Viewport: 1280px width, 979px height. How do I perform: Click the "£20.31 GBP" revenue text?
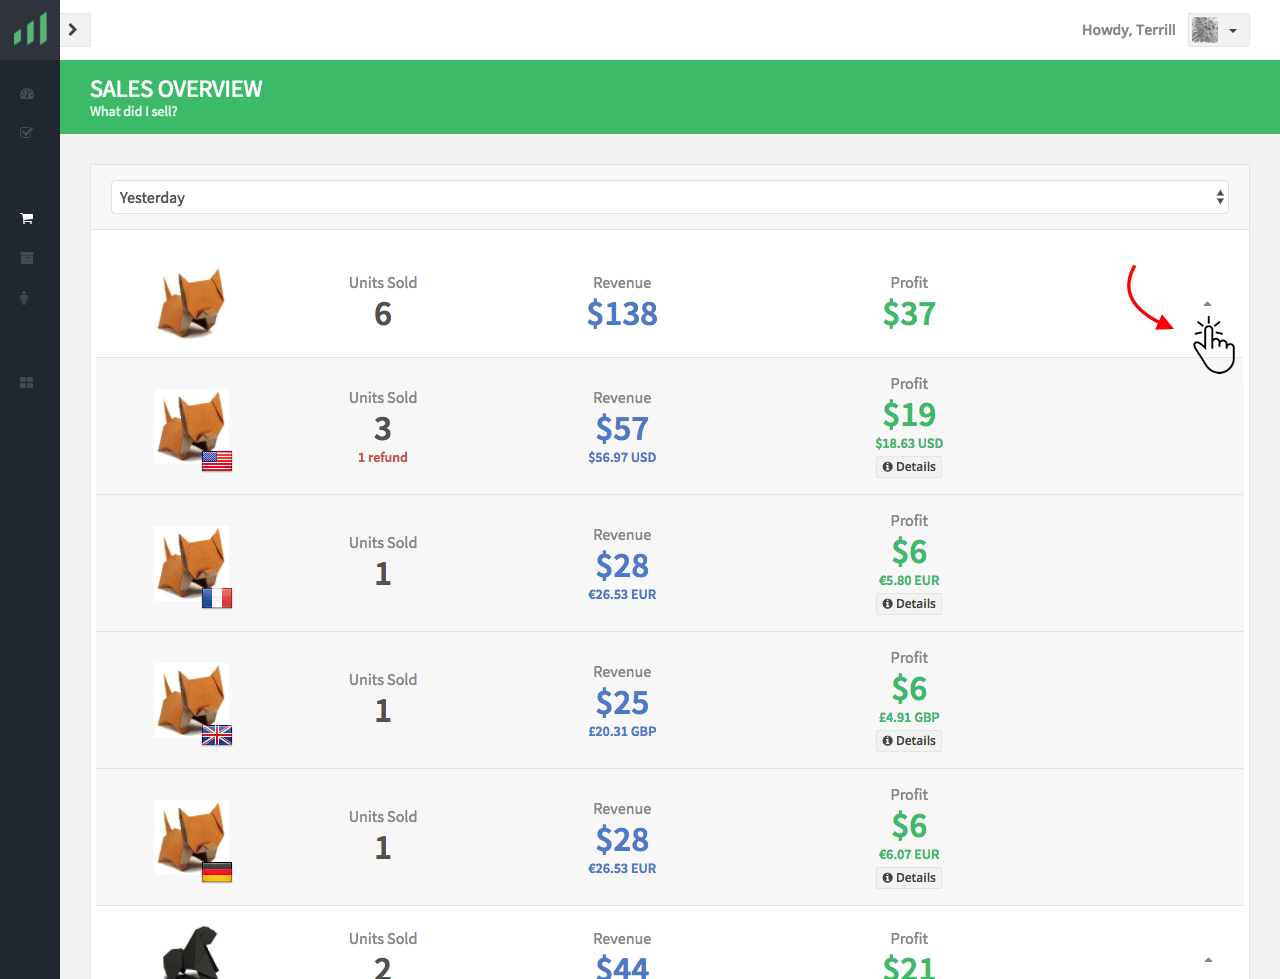pos(622,731)
